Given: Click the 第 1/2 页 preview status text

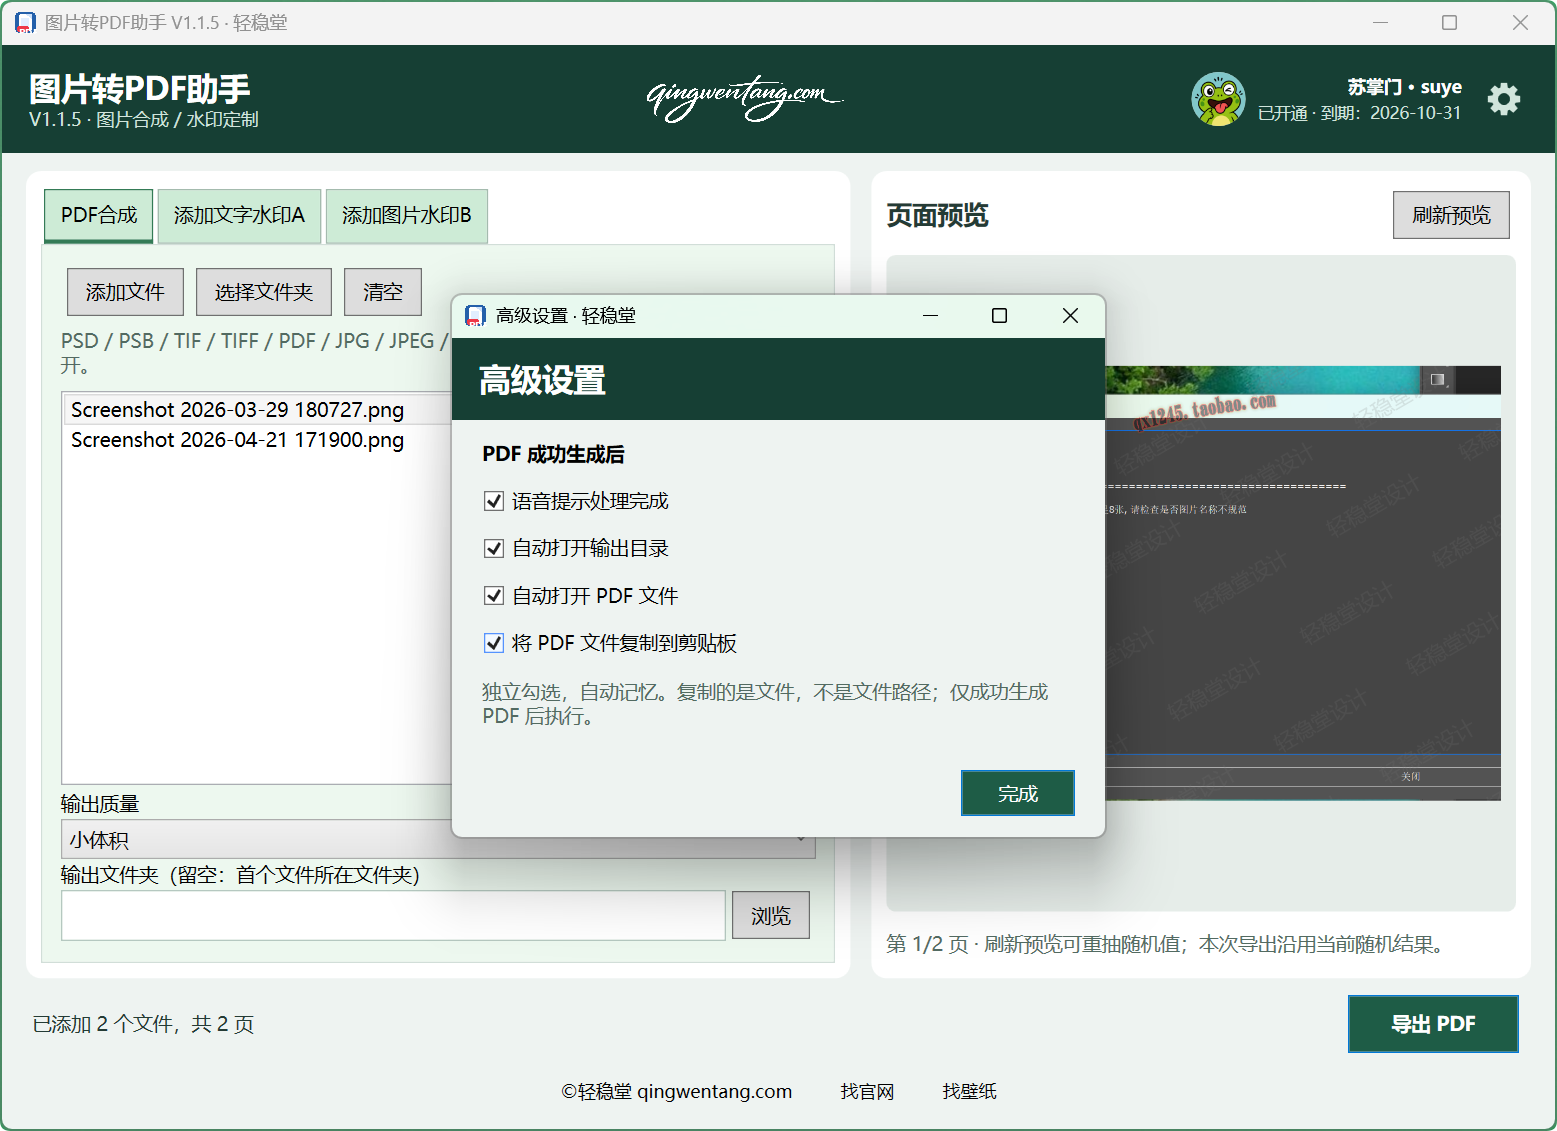Looking at the screenshot, I should click(x=1167, y=944).
